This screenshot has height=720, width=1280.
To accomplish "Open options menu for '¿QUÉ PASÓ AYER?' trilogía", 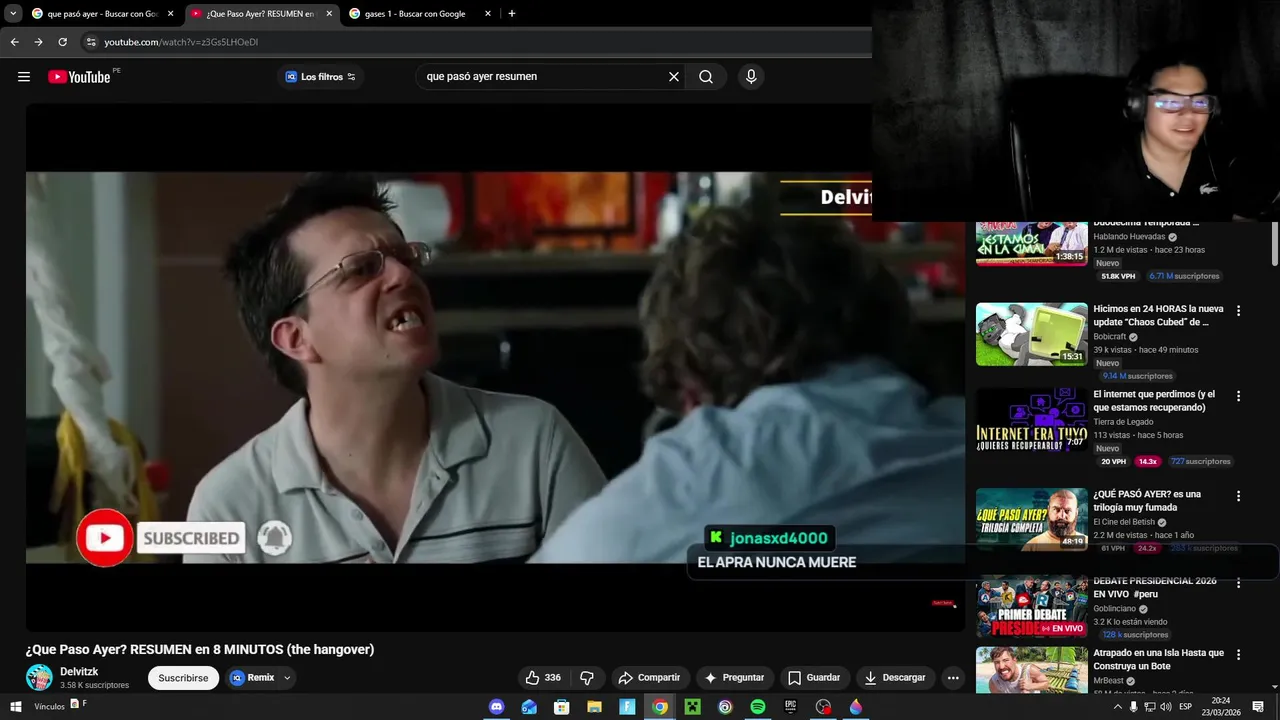I will click(x=1238, y=496).
